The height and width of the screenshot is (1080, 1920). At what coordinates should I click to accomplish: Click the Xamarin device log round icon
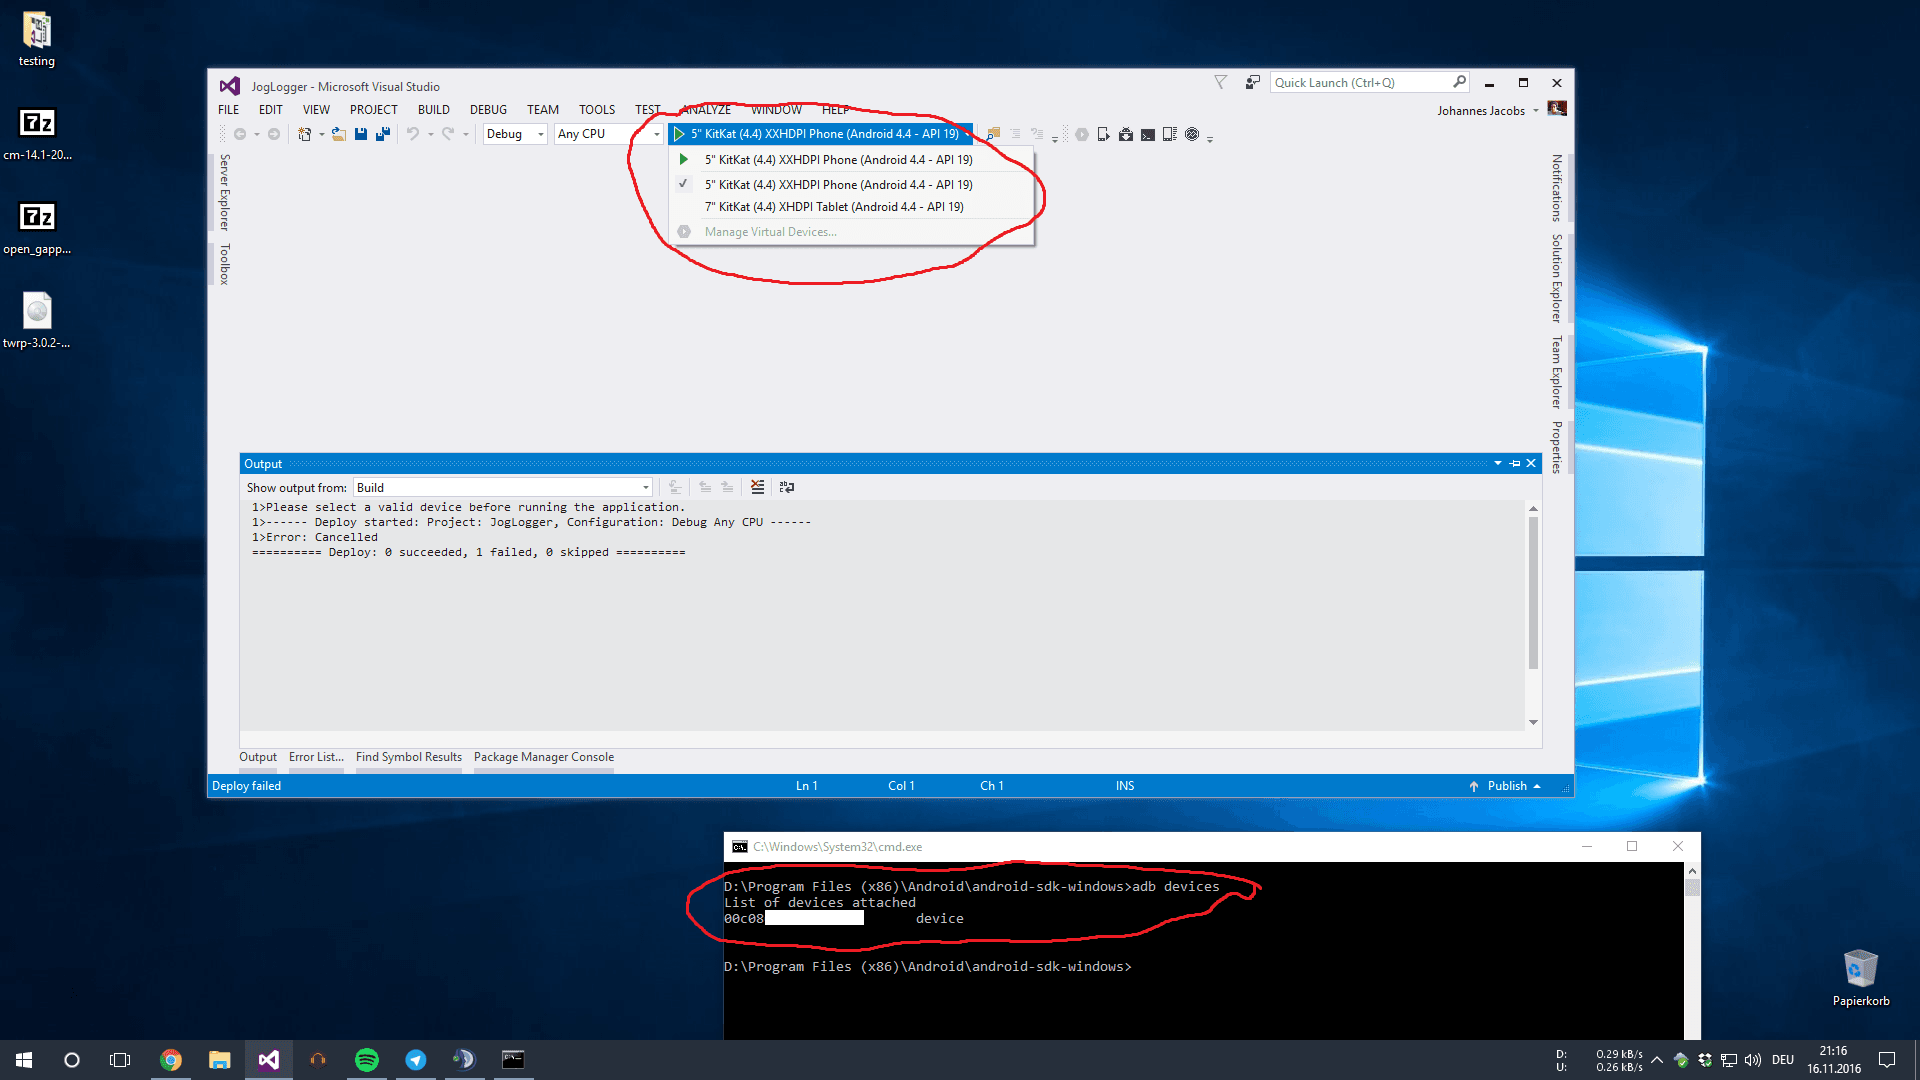point(1192,134)
